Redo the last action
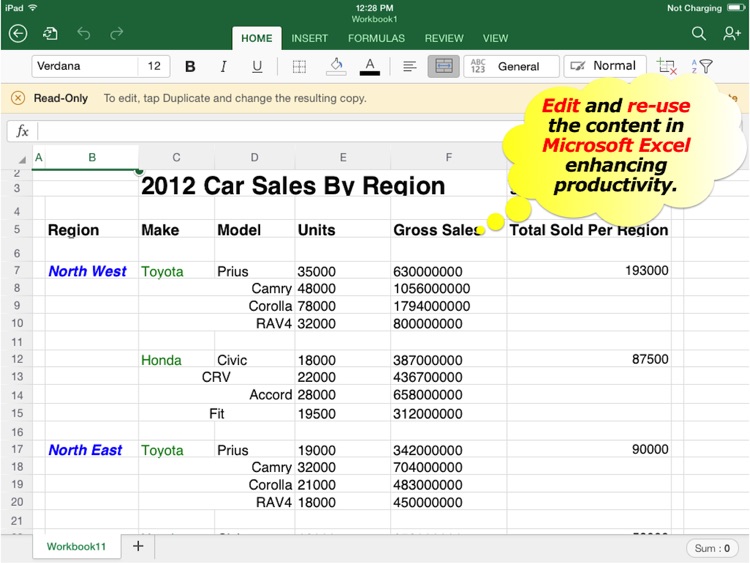The image size is (750, 563). 116,33
